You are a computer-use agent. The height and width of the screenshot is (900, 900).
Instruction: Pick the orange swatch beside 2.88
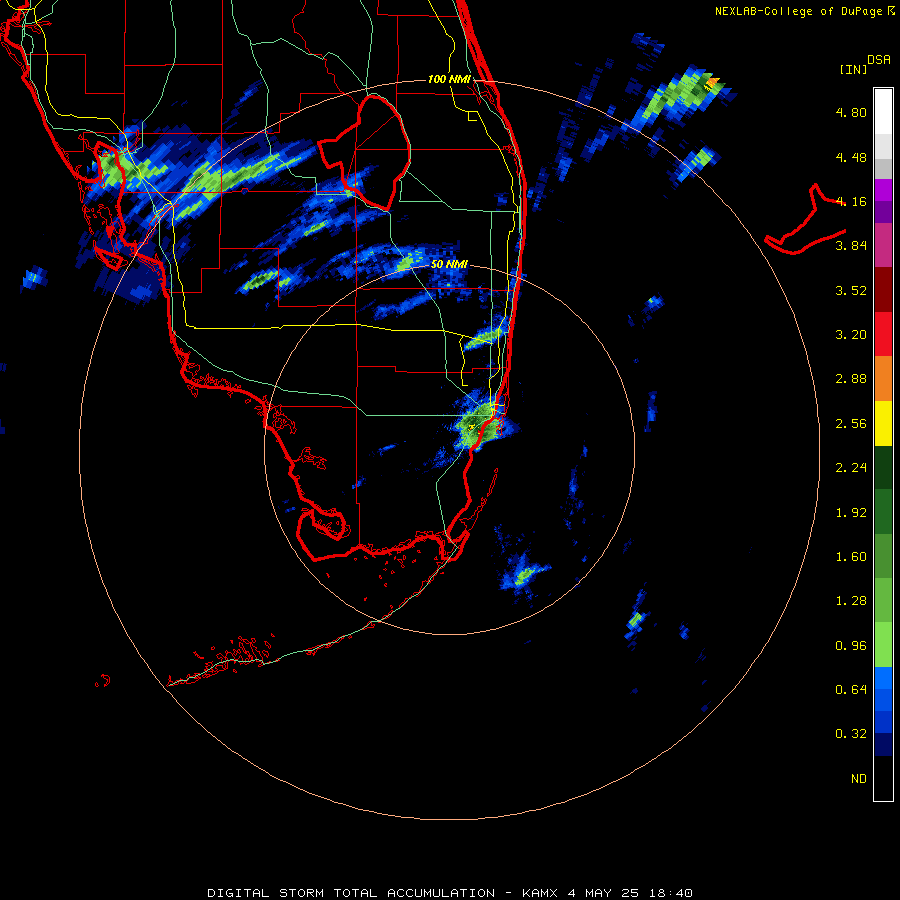tap(883, 378)
